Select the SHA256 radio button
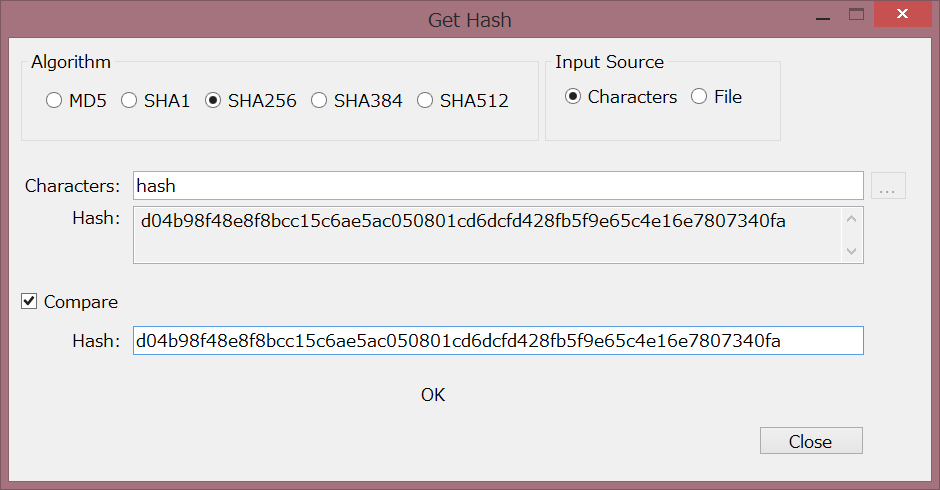 point(213,100)
